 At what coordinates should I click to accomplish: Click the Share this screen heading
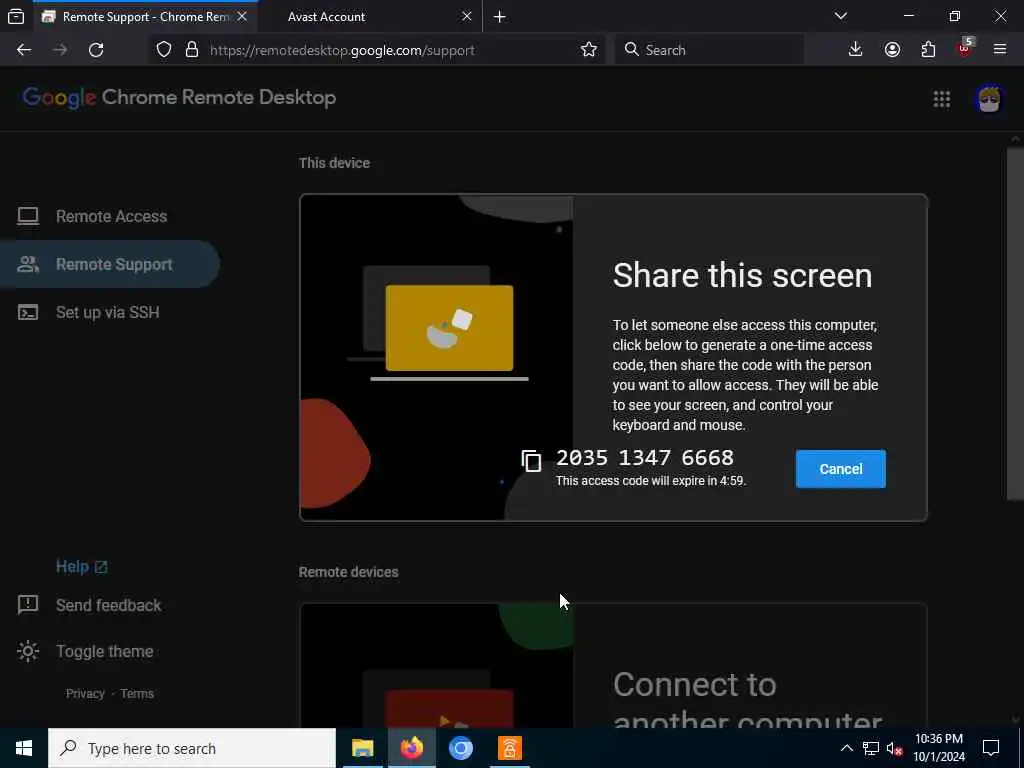(743, 275)
